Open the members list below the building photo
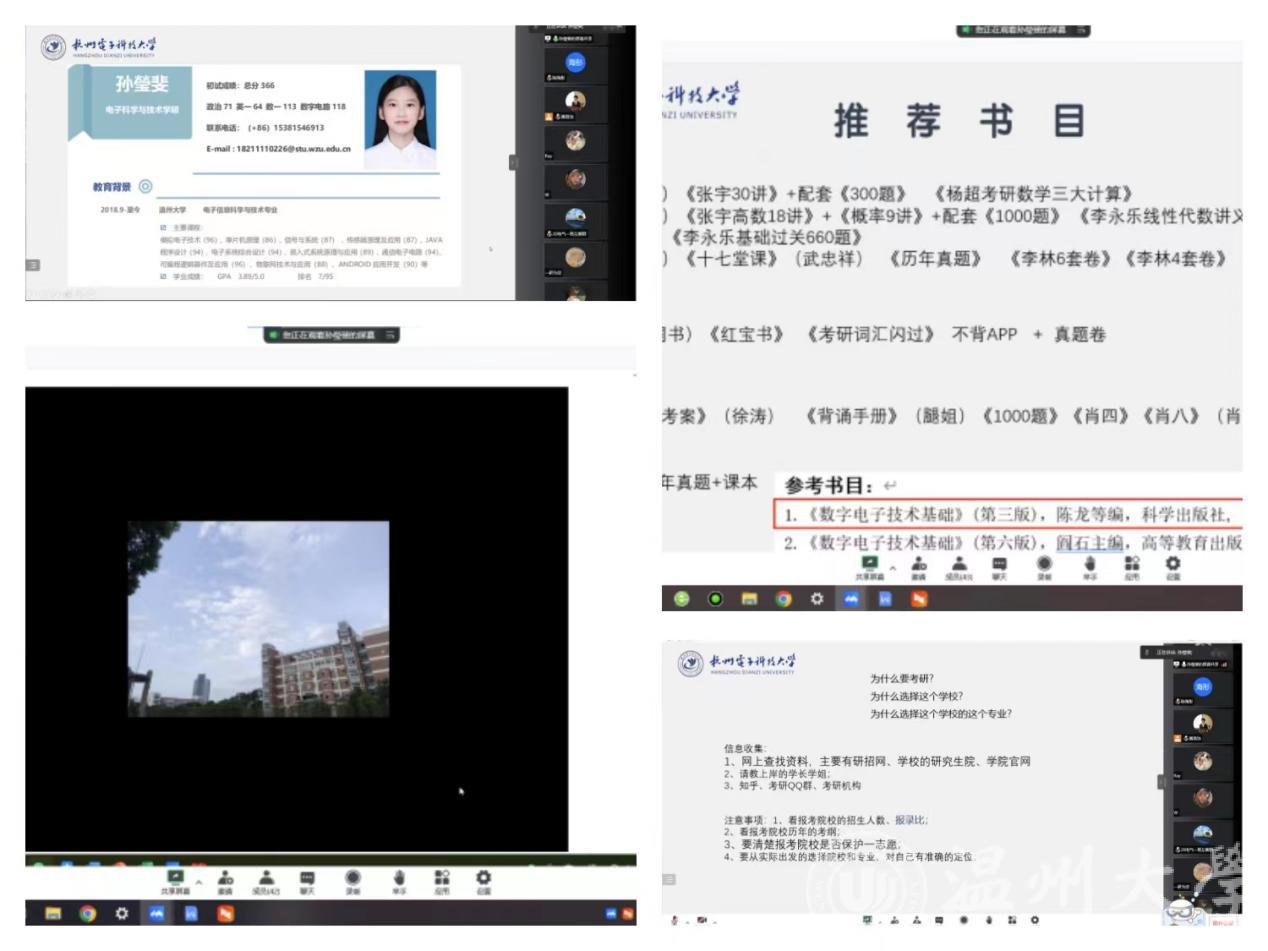Screen dimensions: 1268x951 (266, 881)
